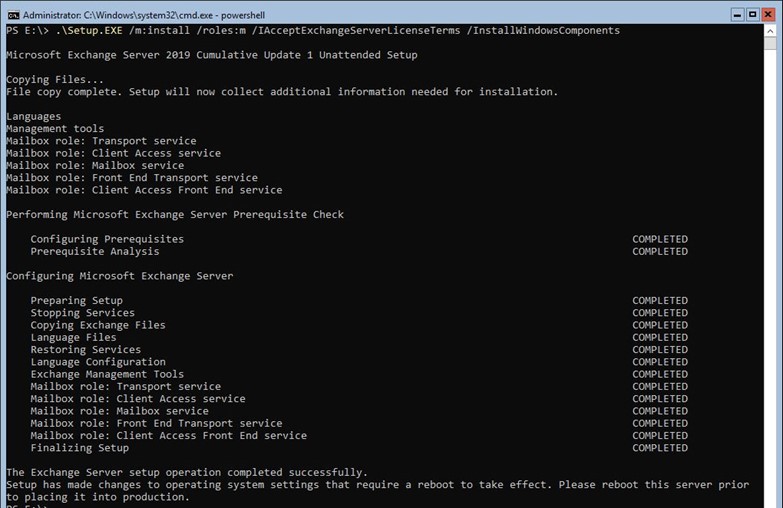Click the 'Stopping Services' line
Viewport: 783px width, 508px height.
(82, 313)
